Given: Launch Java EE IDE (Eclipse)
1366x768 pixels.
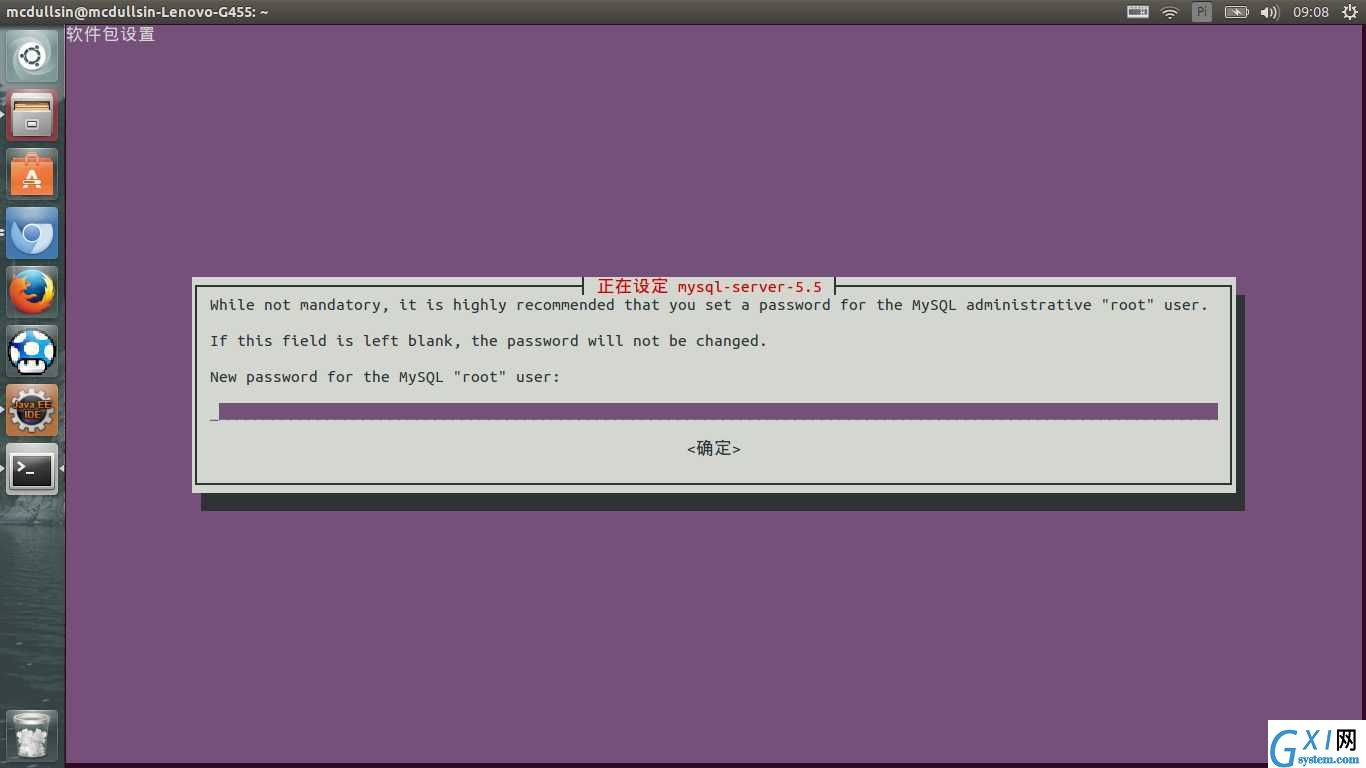Looking at the screenshot, I should coord(32,410).
